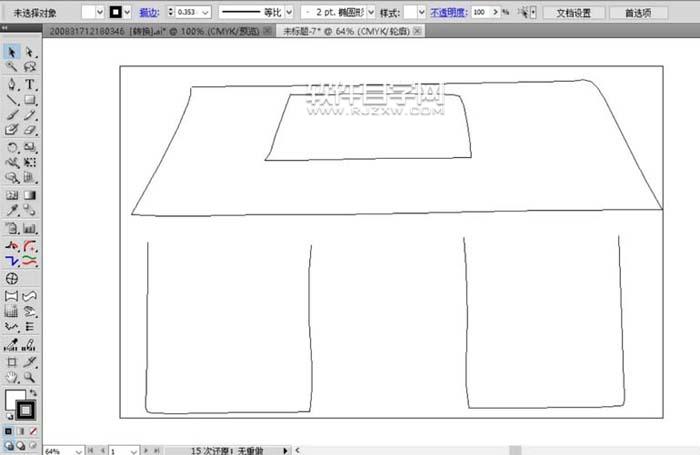Image resolution: width=700 pixels, height=455 pixels.
Task: Select the Eyedropper tool
Action: pyautogui.click(x=12, y=210)
